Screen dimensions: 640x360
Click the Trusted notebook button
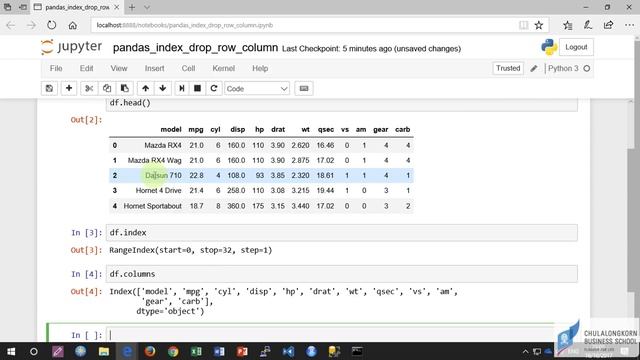(x=508, y=68)
